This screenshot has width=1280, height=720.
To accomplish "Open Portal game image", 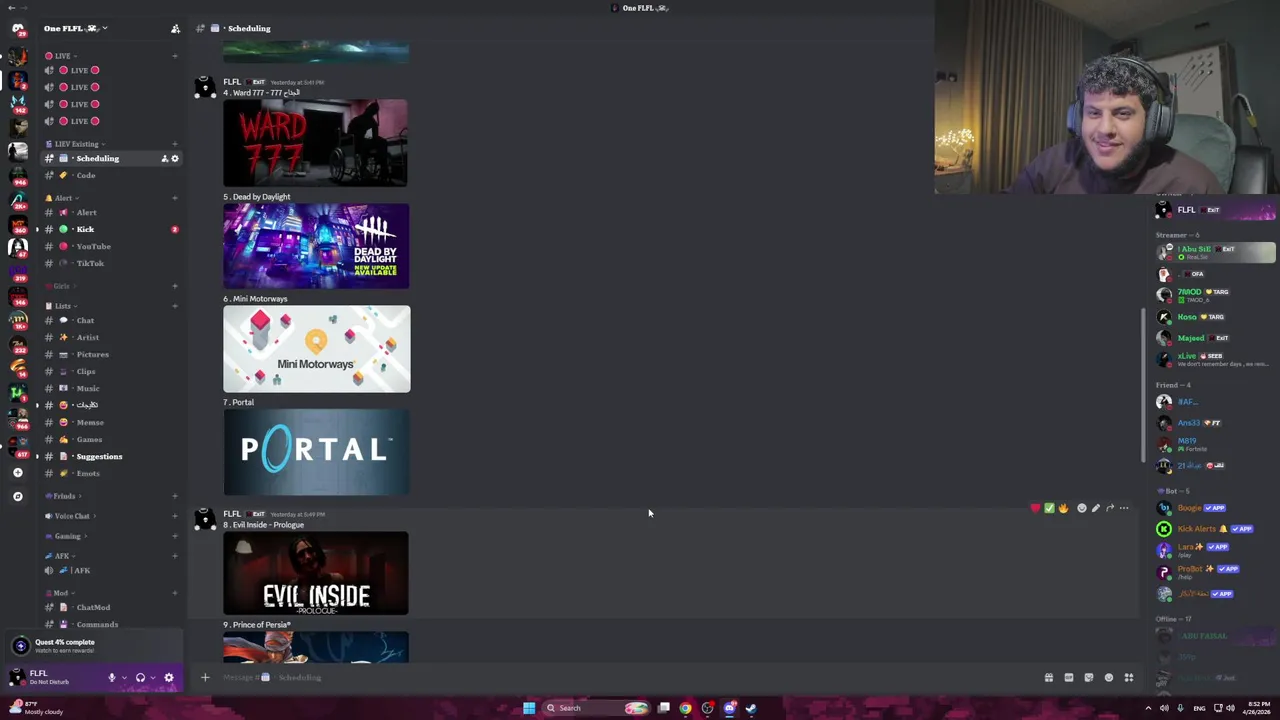I will point(316,452).
